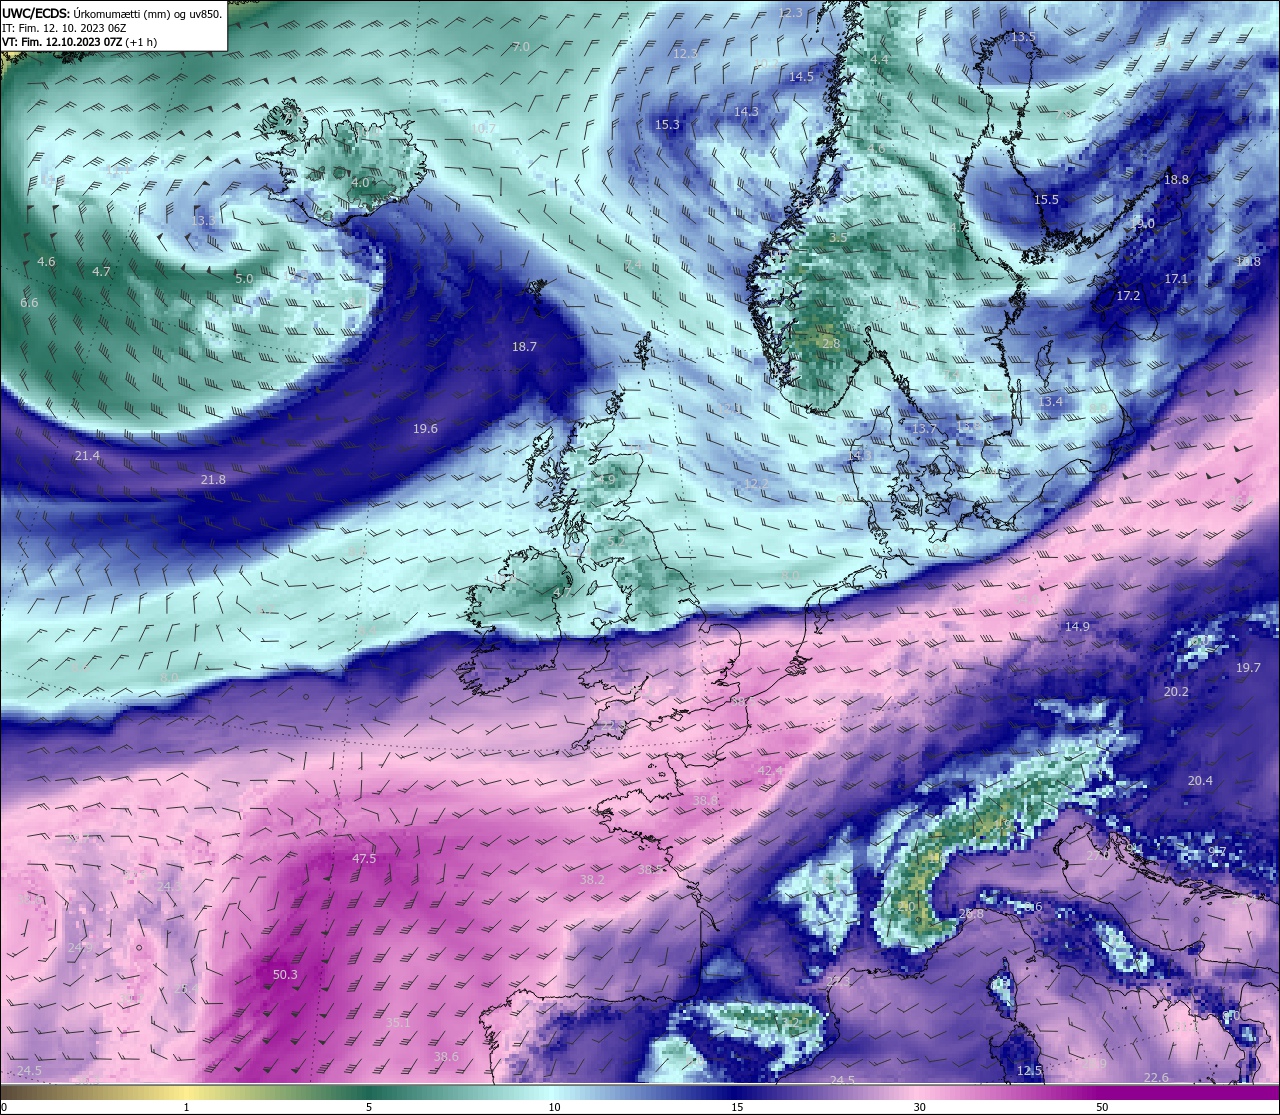This screenshot has width=1280, height=1115.
Task: Click the color scale tick labeled 0
Action: tap(4, 1107)
